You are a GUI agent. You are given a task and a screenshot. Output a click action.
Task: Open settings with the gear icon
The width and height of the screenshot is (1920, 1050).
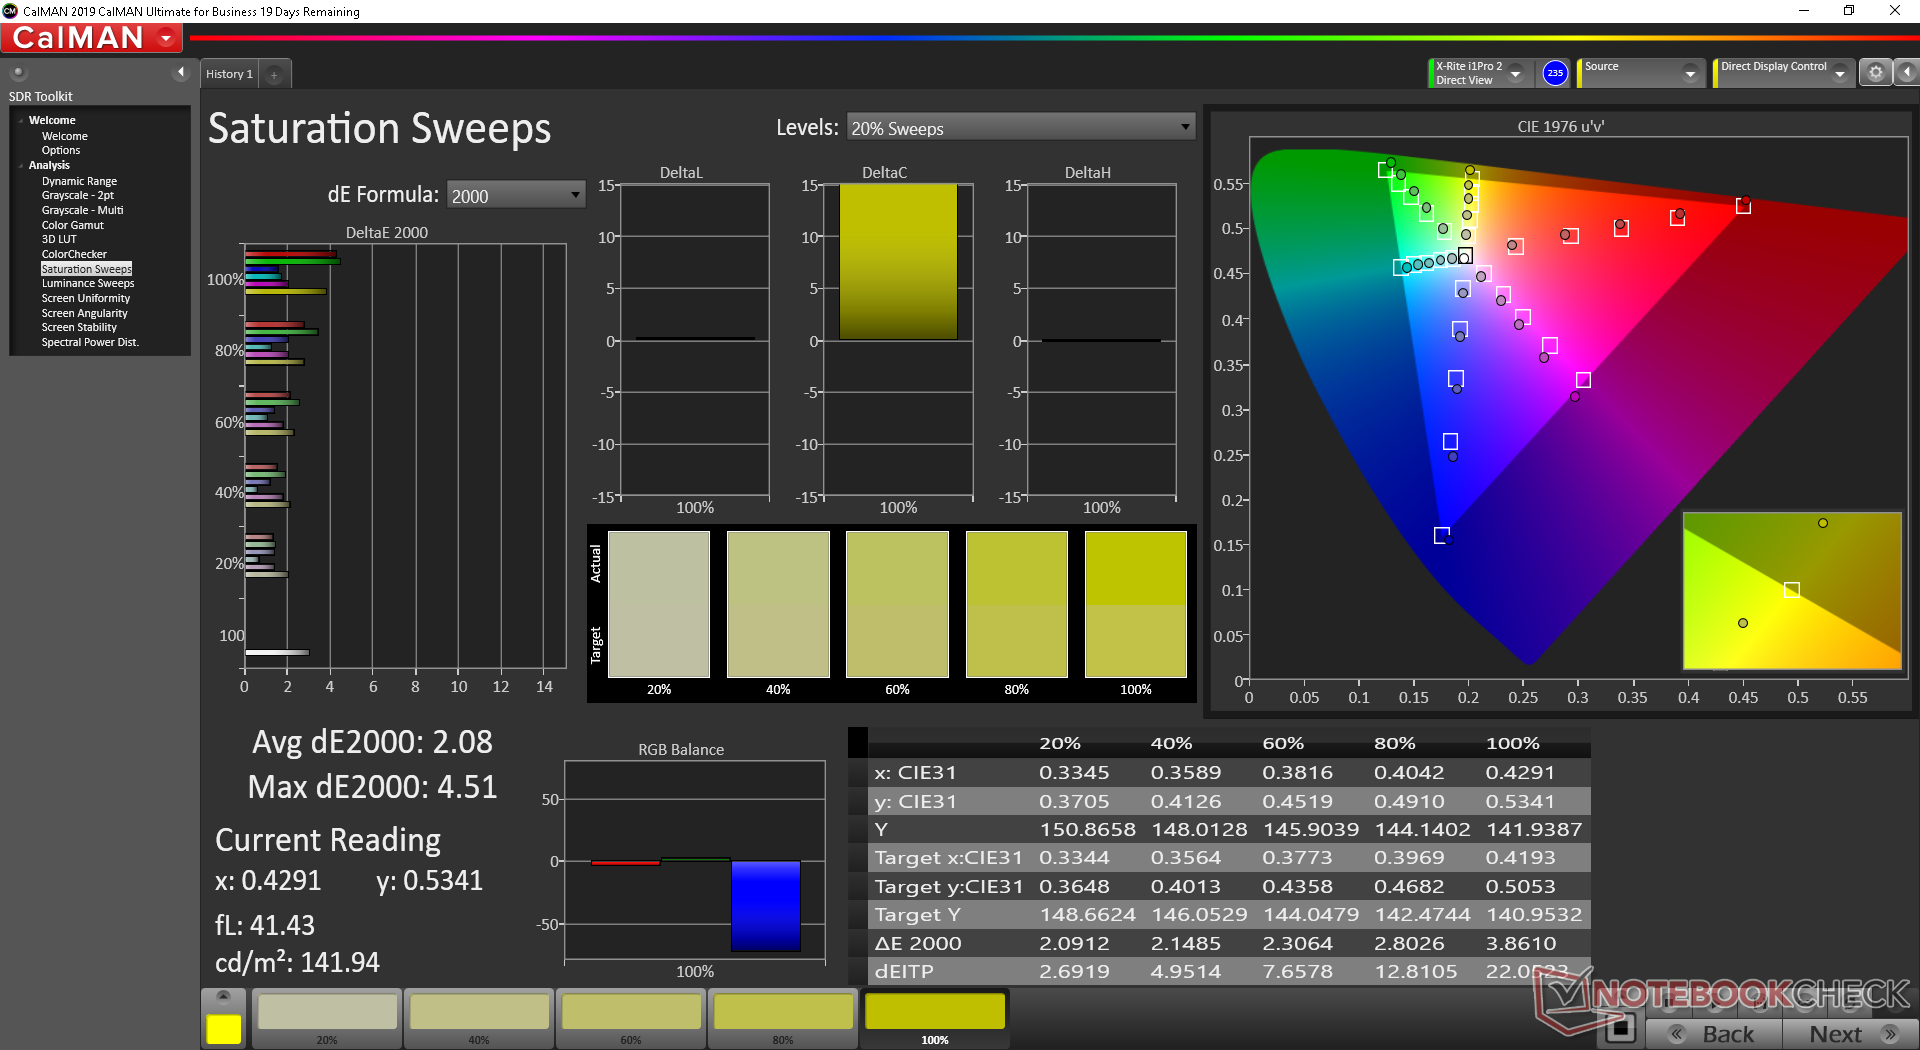click(1876, 73)
